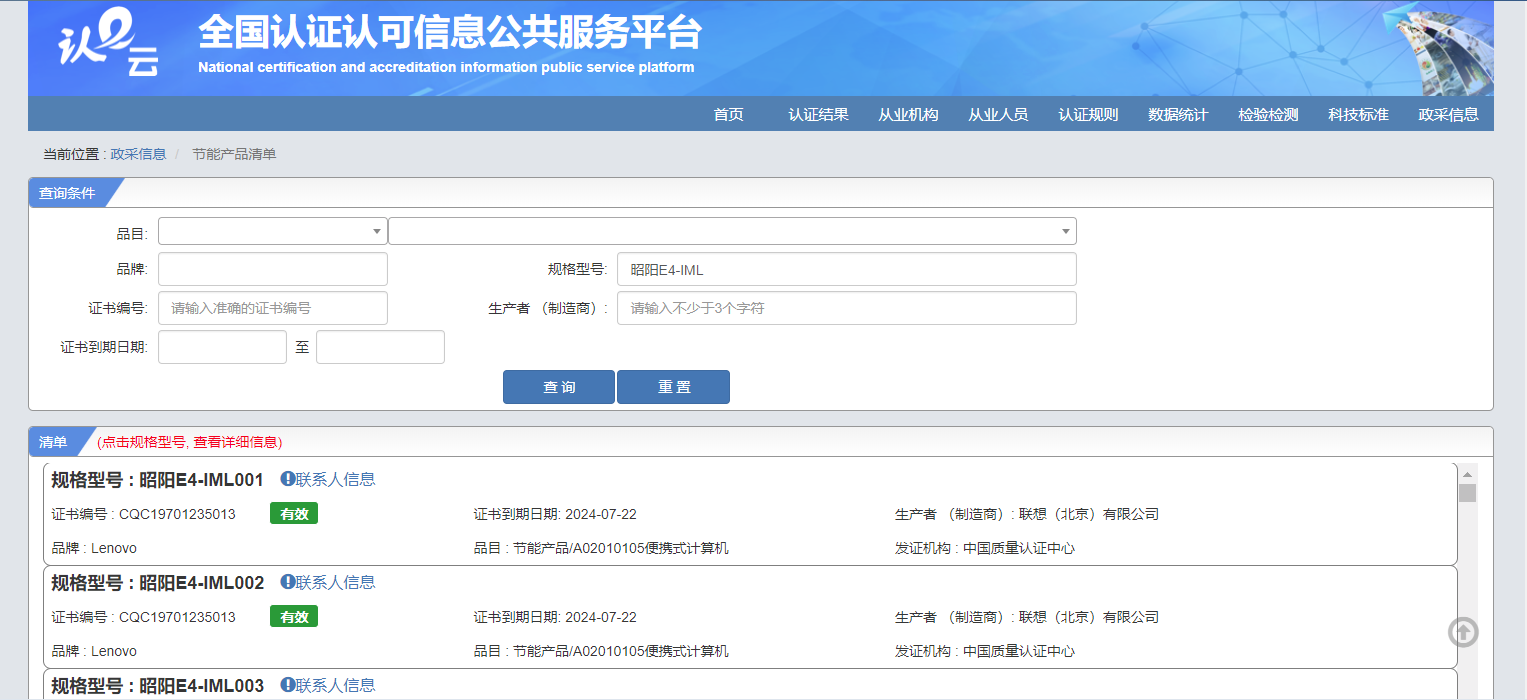Image resolution: width=1527 pixels, height=700 pixels.
Task: Click 品牌 Lenovo in 昭阳E4-IML002 row
Action: point(94,651)
